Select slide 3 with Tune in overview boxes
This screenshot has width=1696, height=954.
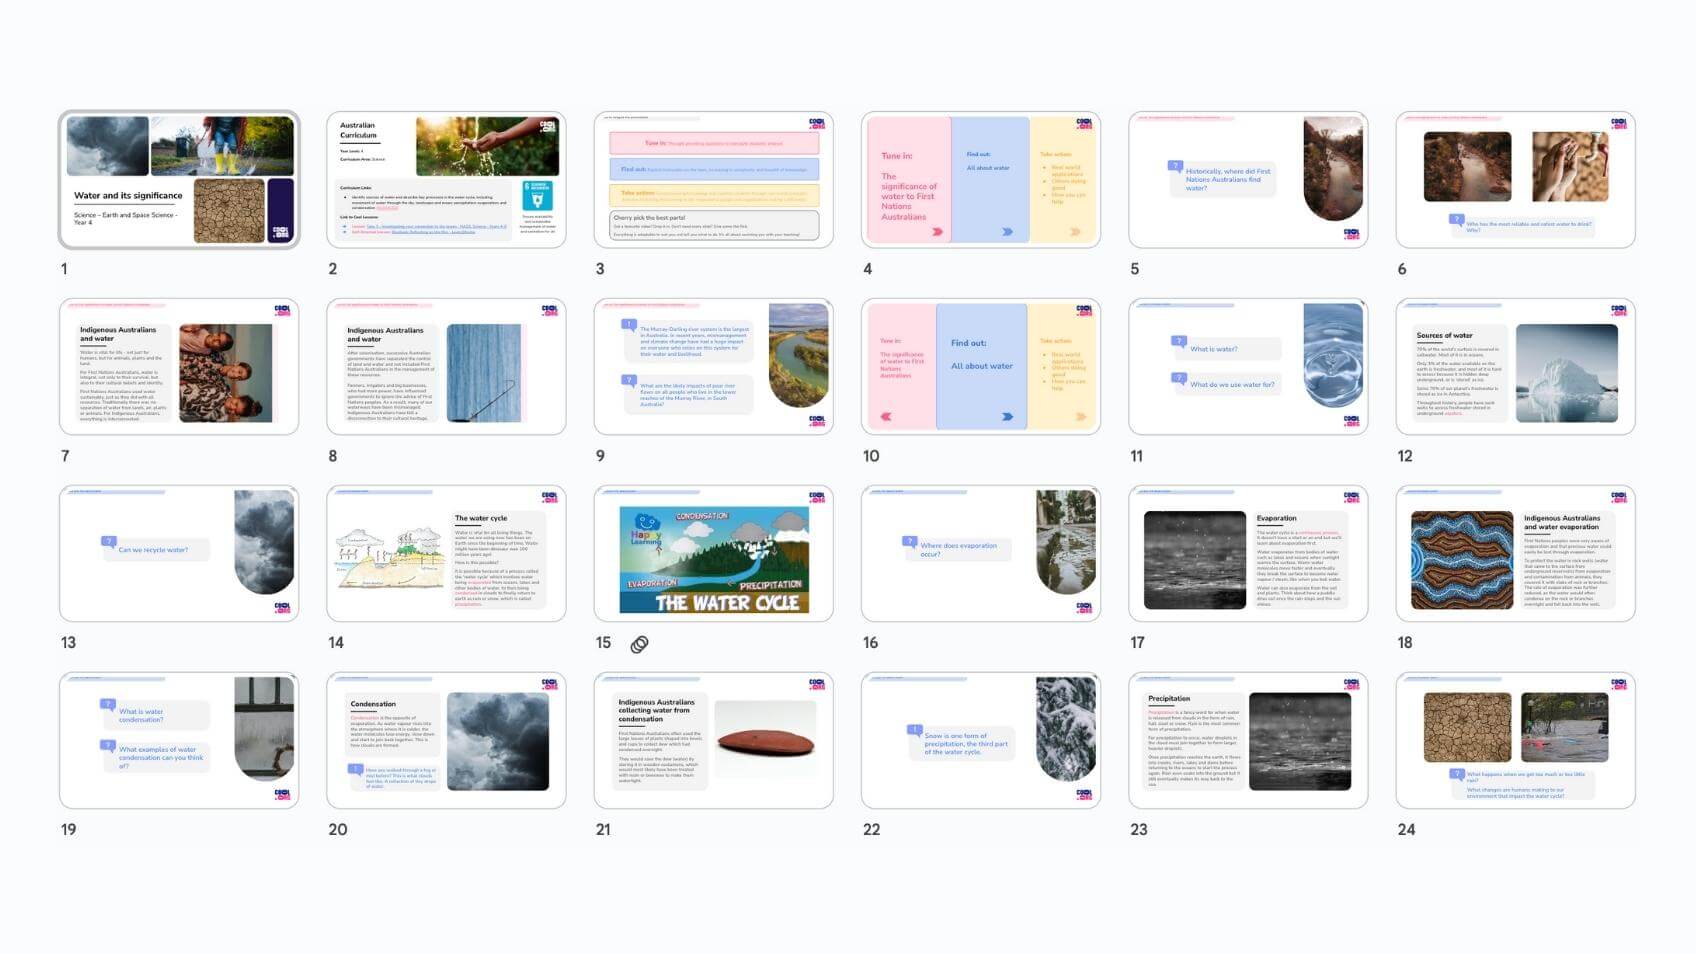(713, 180)
